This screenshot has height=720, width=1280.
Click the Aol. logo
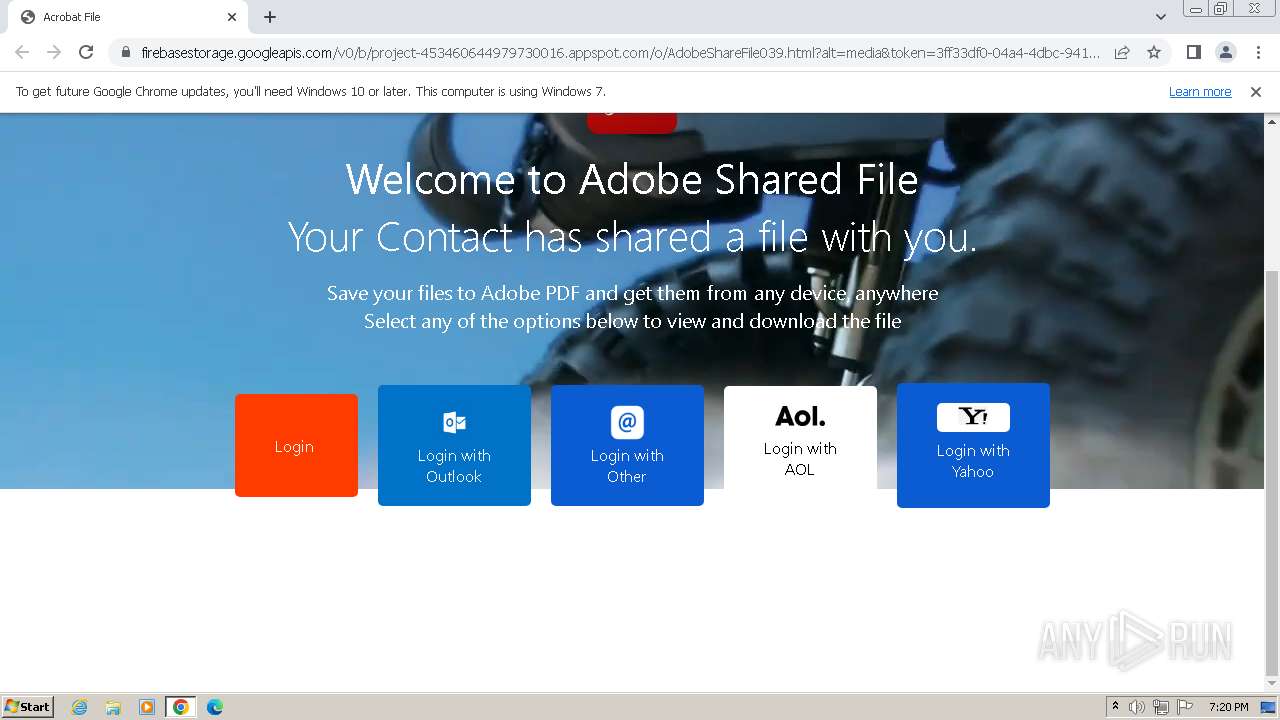(x=800, y=416)
